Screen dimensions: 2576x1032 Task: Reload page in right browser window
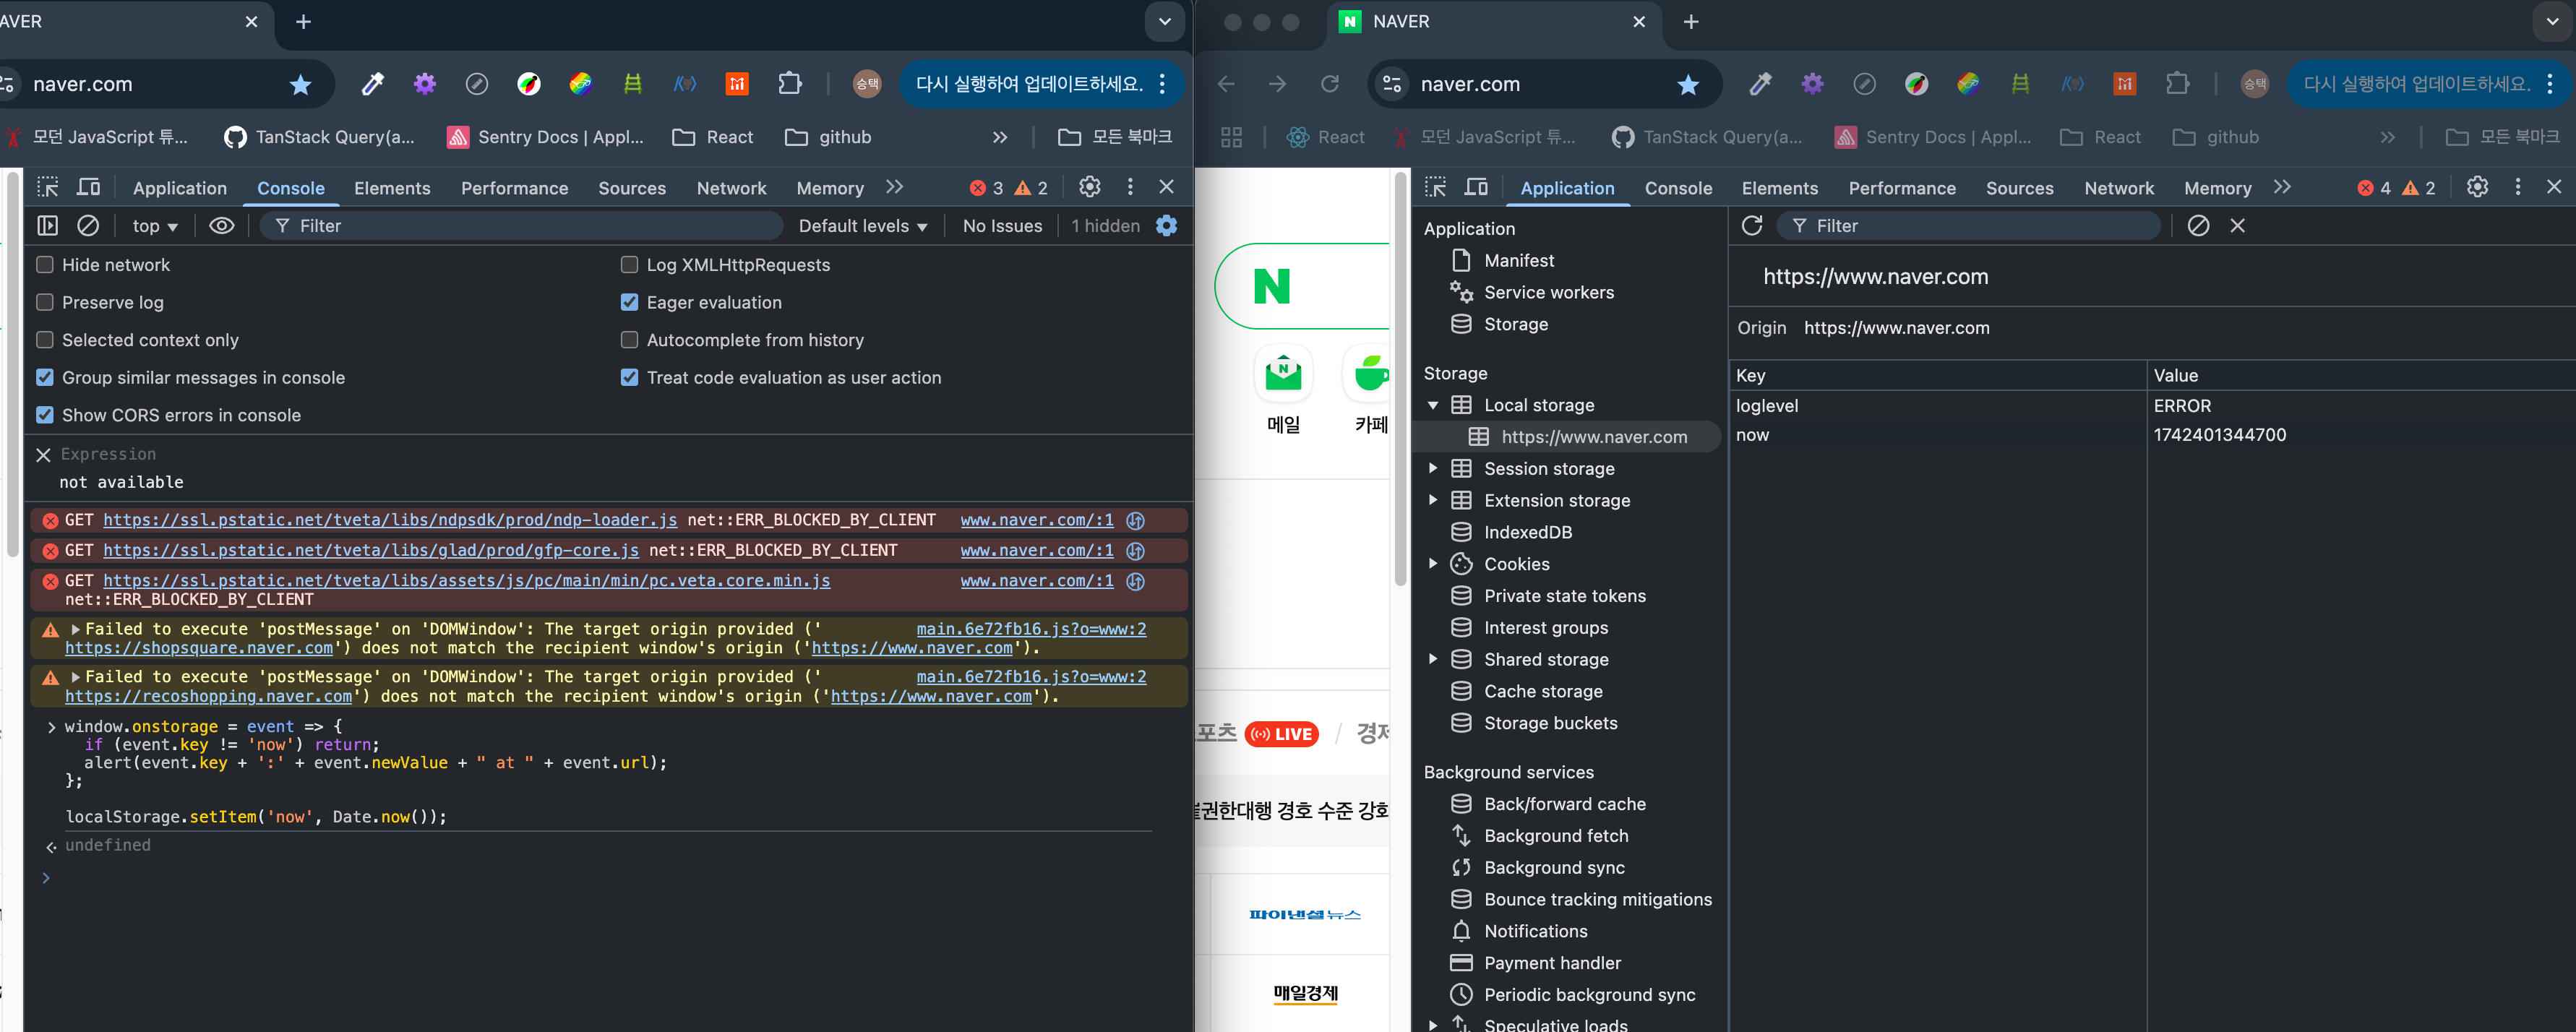pyautogui.click(x=1330, y=84)
